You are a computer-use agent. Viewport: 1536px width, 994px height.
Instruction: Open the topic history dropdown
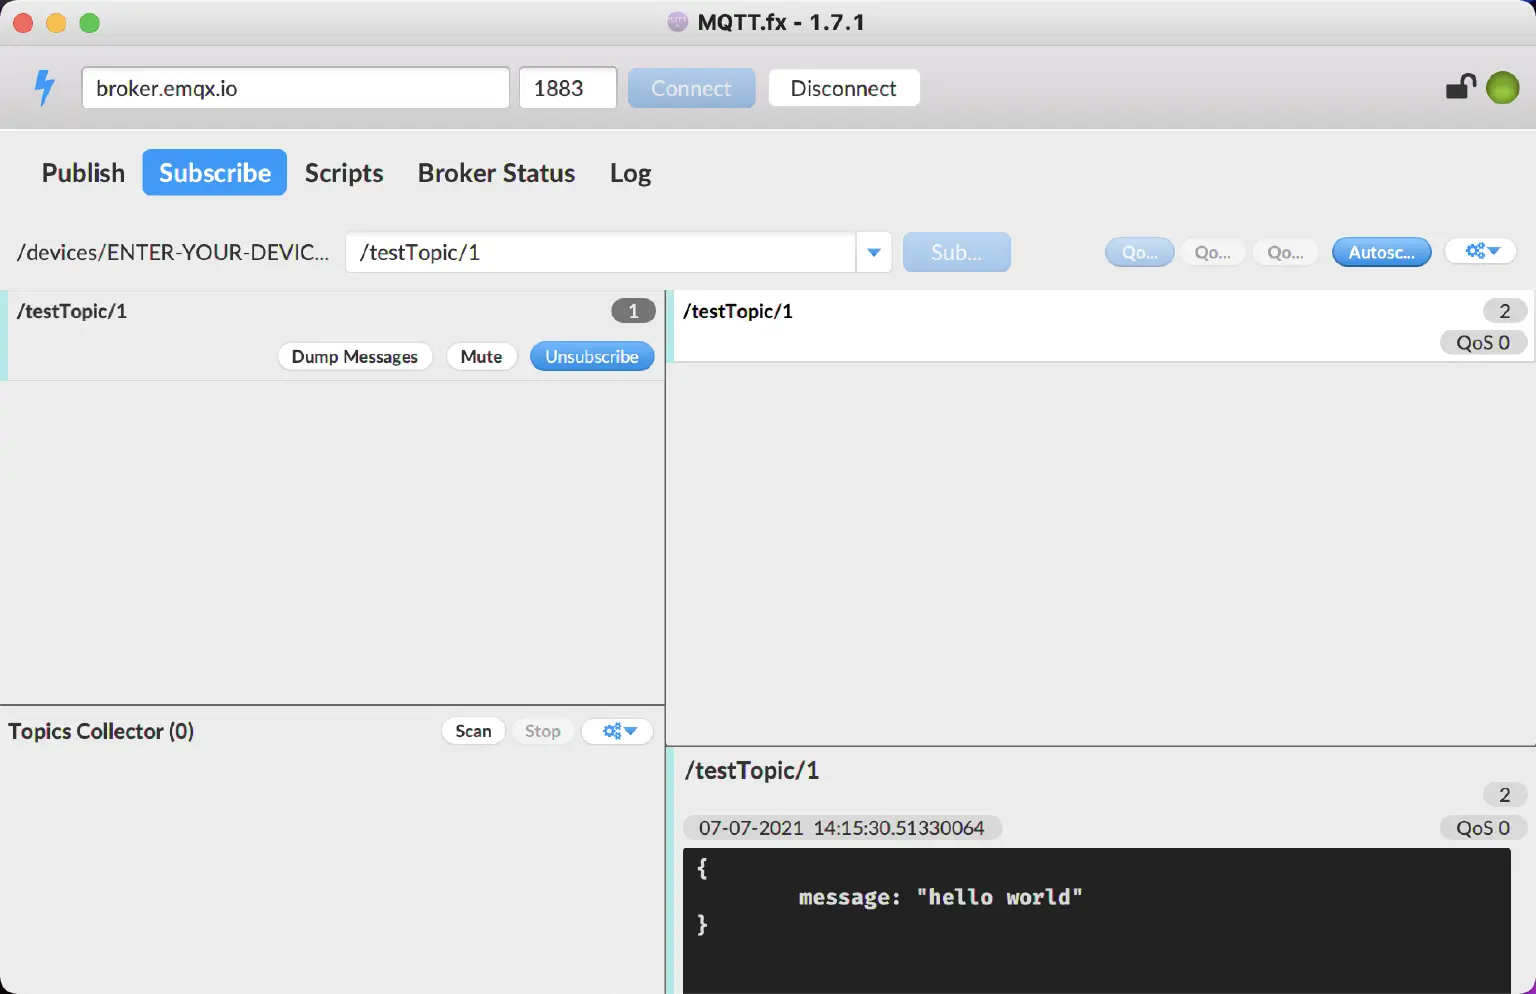[873, 252]
